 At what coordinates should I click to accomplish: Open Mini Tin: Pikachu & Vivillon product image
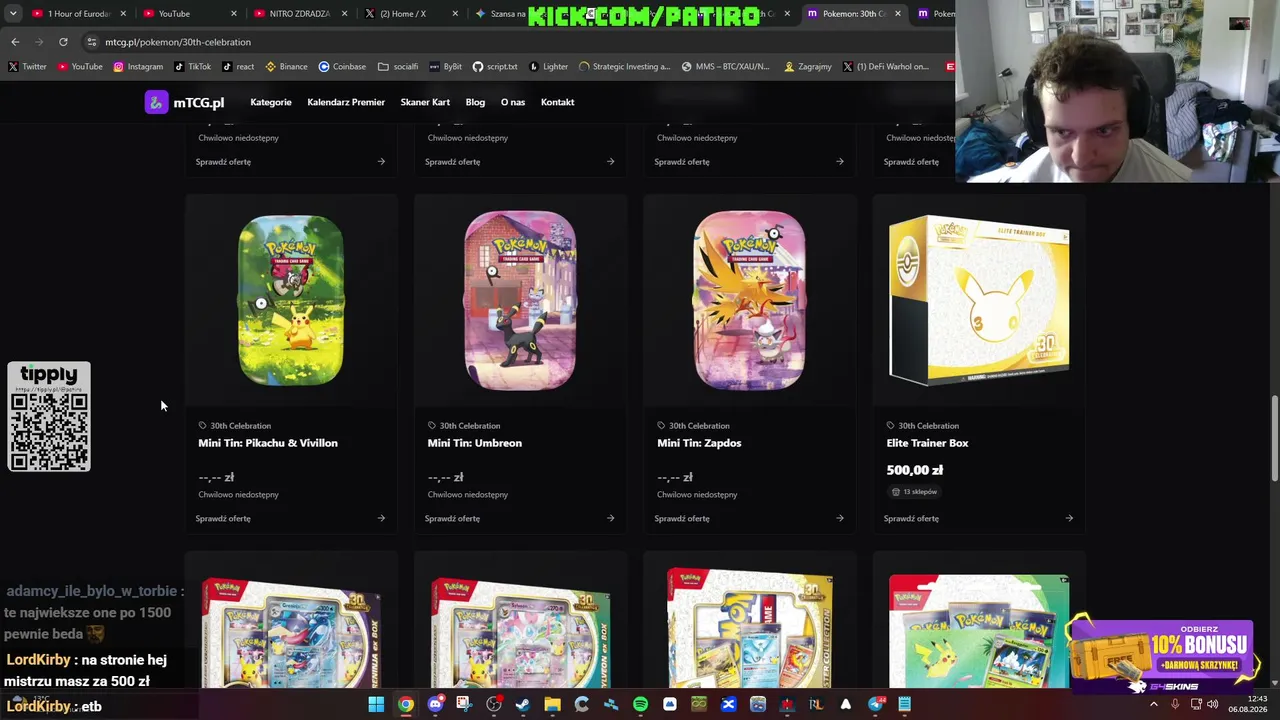pyautogui.click(x=291, y=300)
